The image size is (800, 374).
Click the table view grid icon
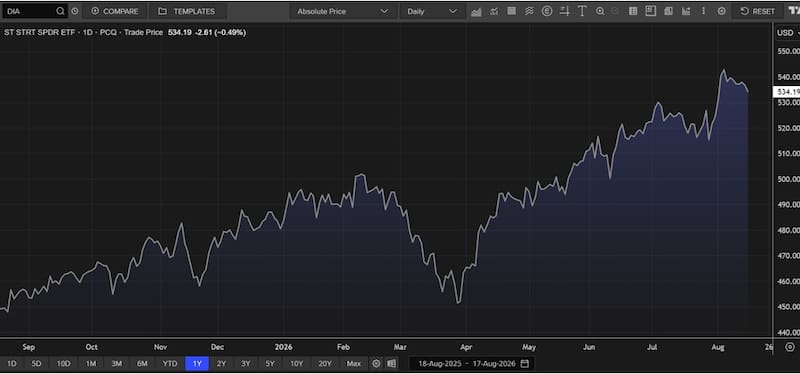pos(633,11)
